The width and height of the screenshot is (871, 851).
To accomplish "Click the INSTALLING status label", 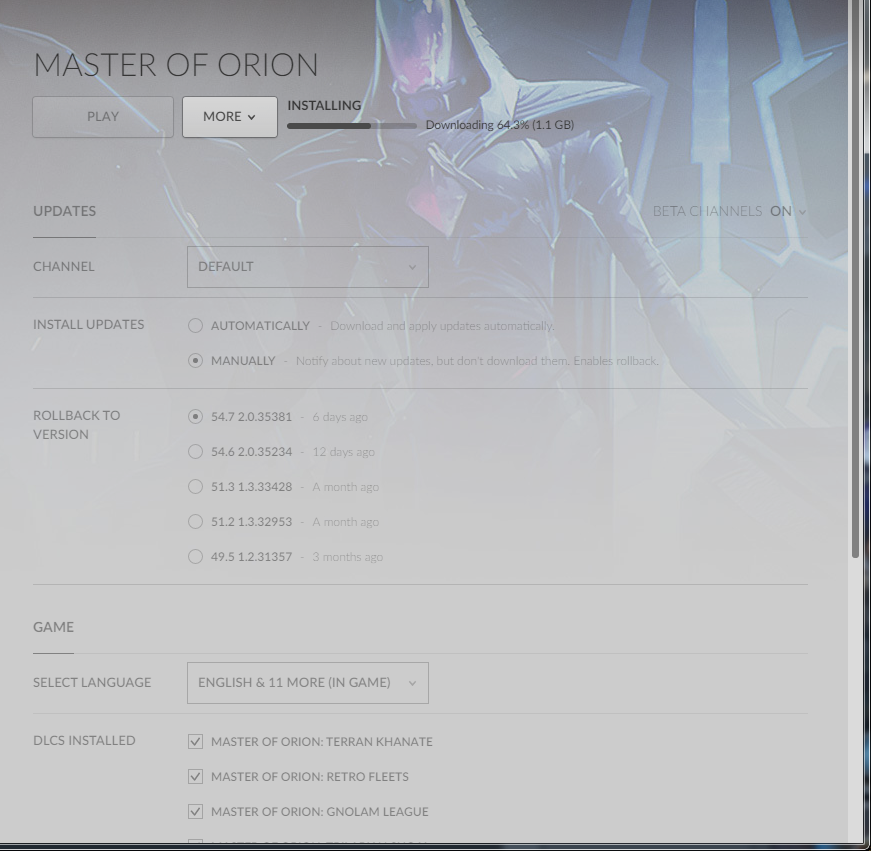I will coord(324,106).
